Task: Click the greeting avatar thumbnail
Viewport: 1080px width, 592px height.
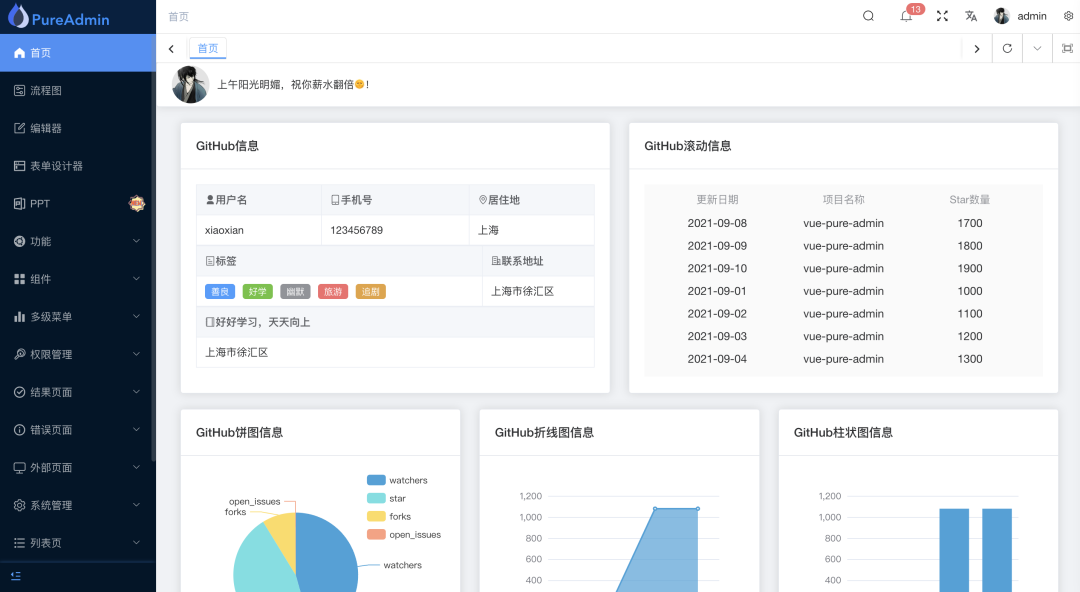Action: [x=190, y=84]
